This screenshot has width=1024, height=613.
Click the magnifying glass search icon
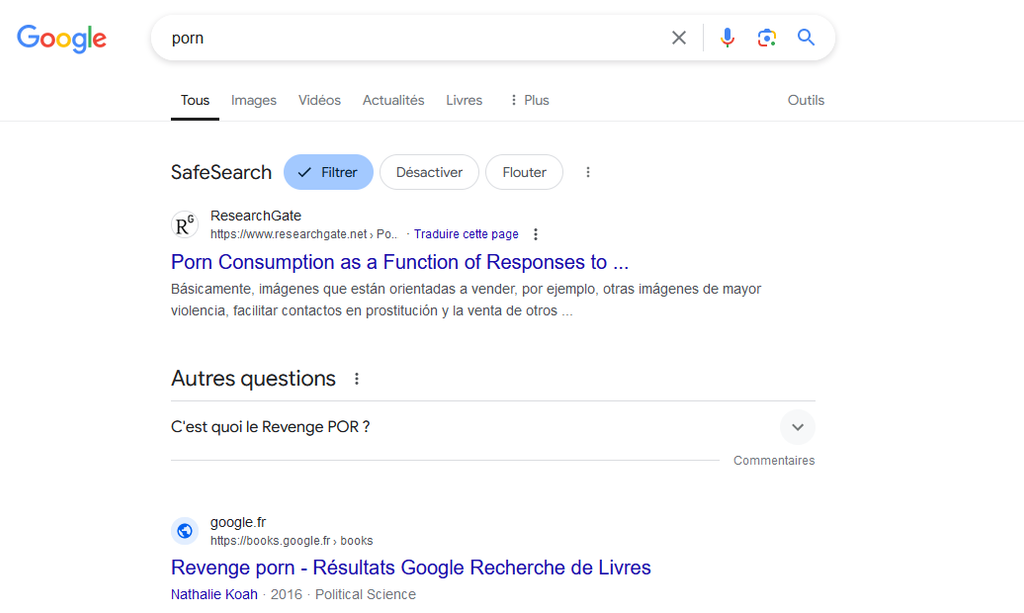[x=806, y=38]
